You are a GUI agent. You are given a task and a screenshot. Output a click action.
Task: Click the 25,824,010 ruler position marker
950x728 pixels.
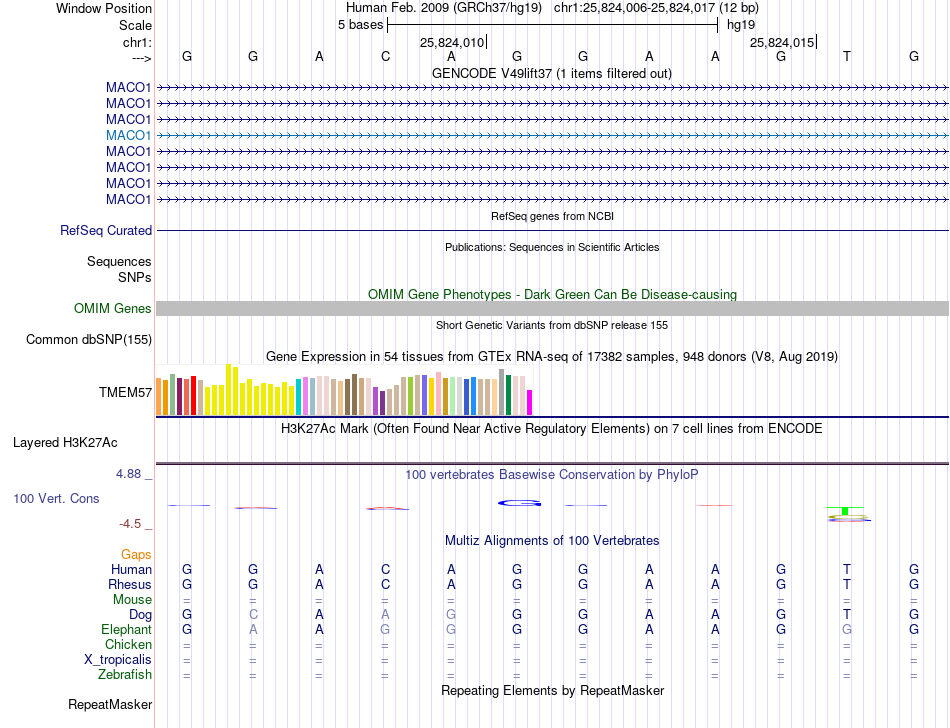click(x=453, y=42)
